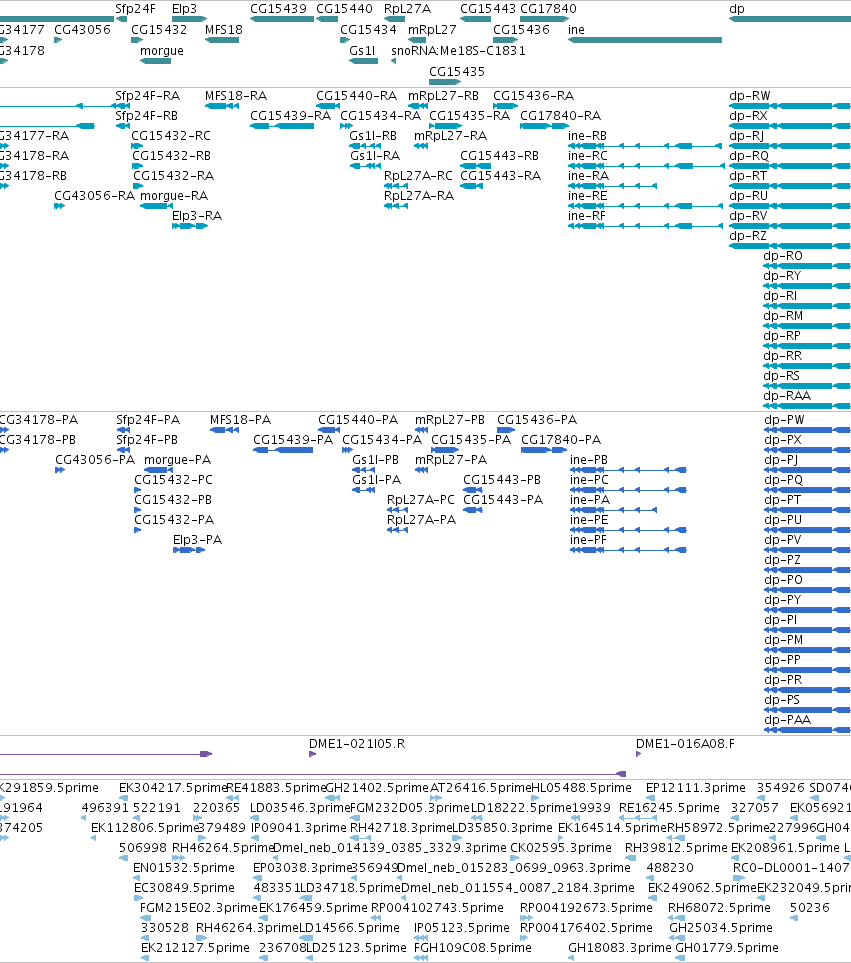Click protein dp-PW

click(784, 420)
